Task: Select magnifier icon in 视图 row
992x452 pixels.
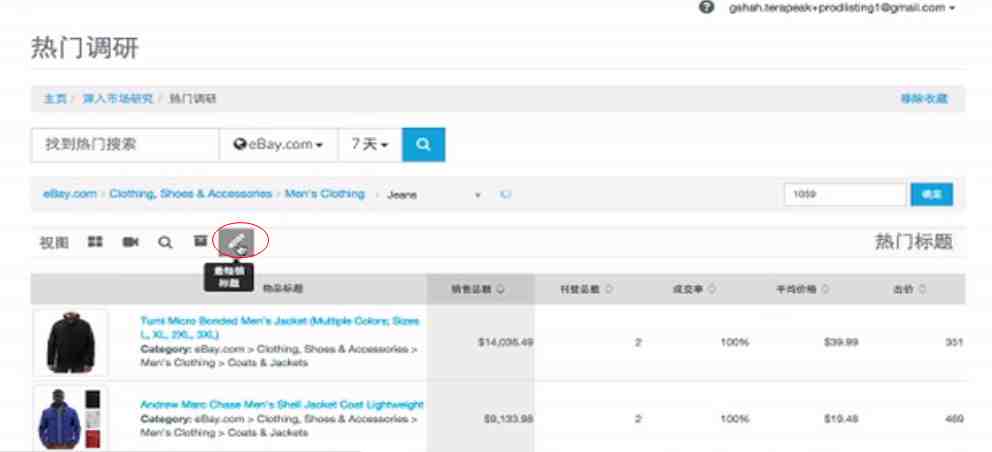Action: click(165, 242)
